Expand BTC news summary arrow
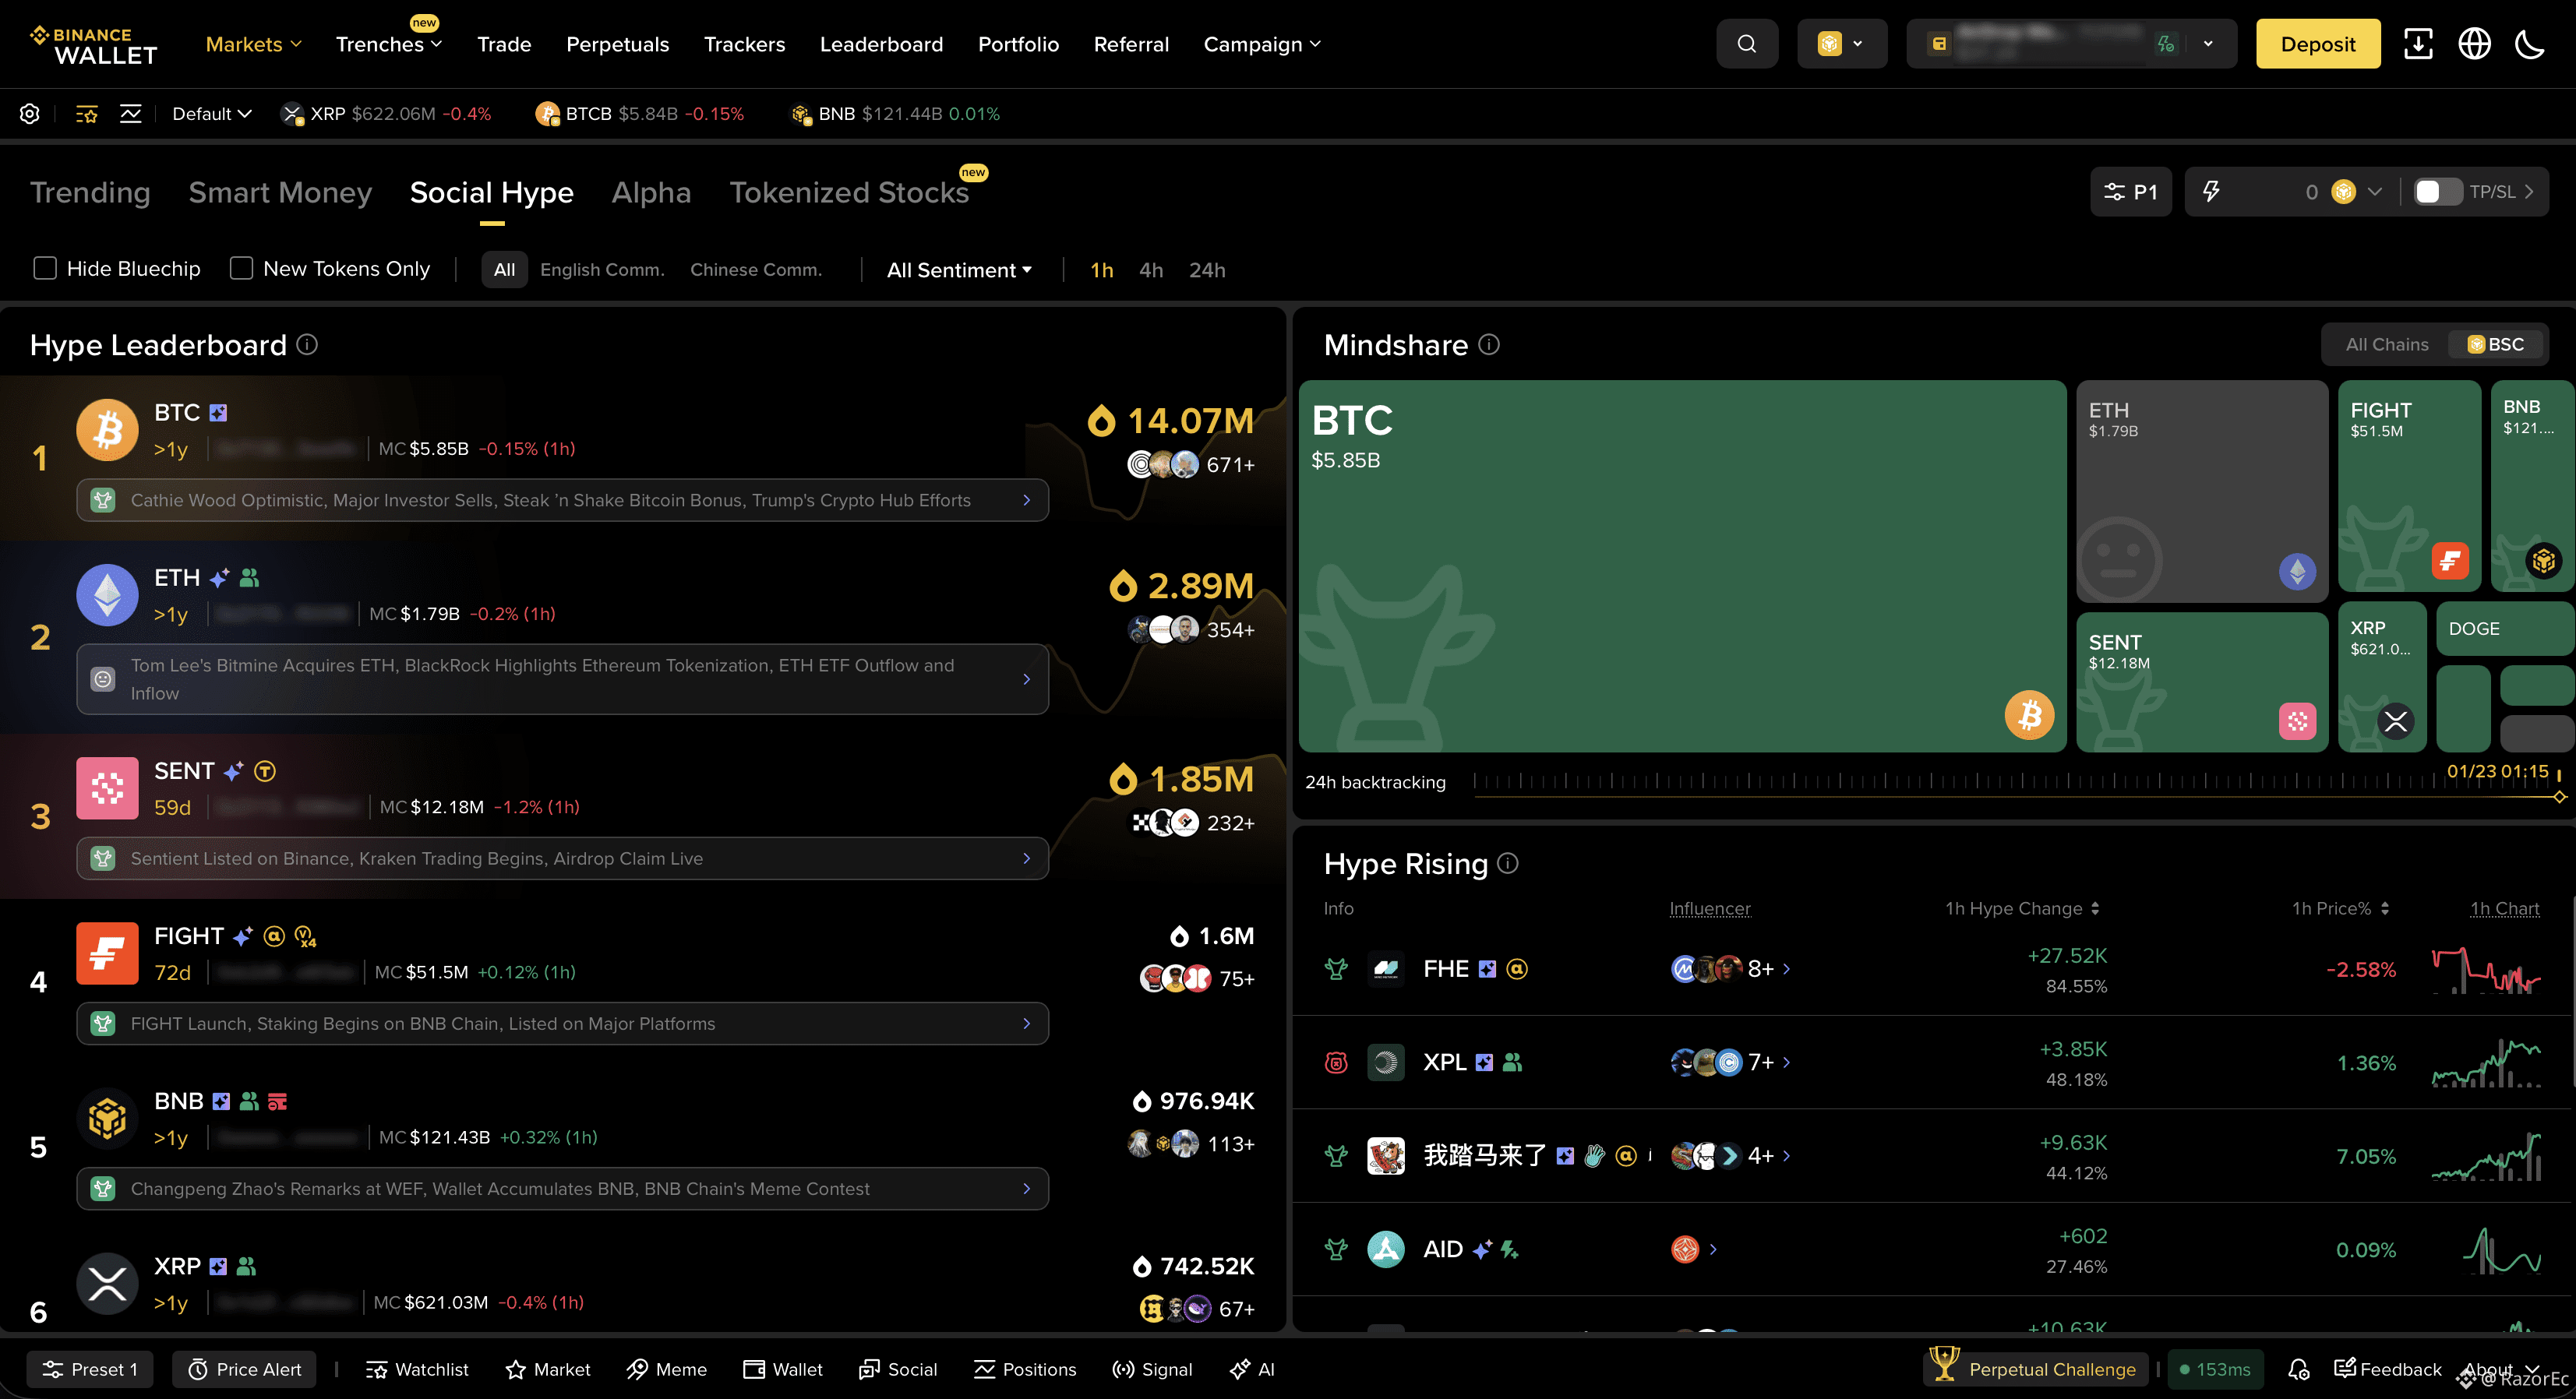The height and width of the screenshot is (1399, 2576). coord(1026,500)
